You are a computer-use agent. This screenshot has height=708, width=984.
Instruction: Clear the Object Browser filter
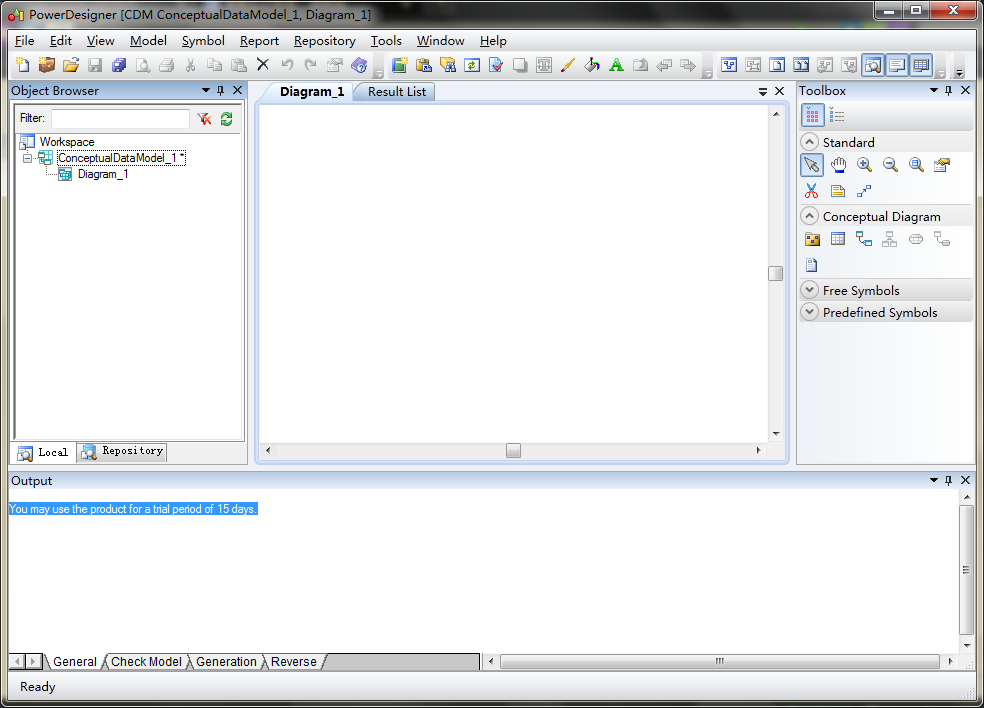[204, 119]
